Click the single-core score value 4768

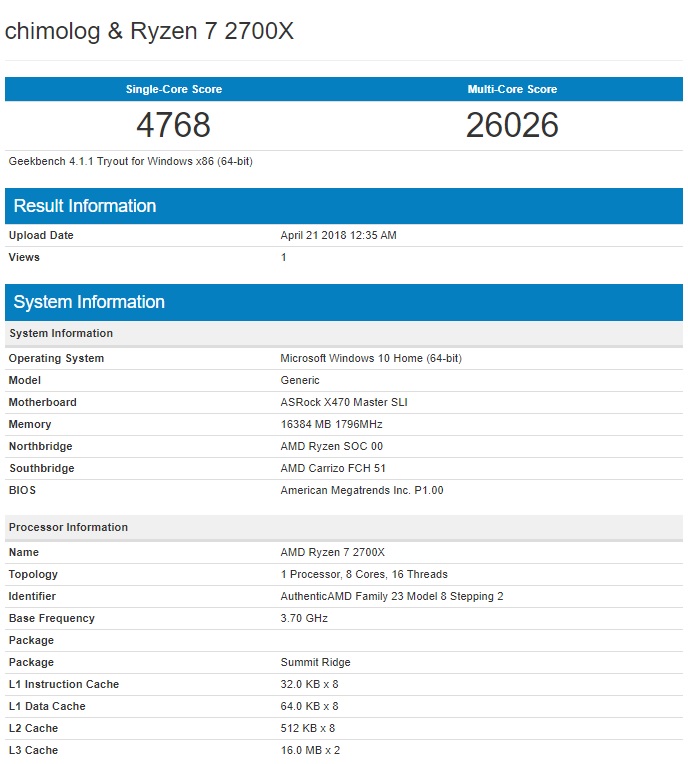(x=173, y=125)
